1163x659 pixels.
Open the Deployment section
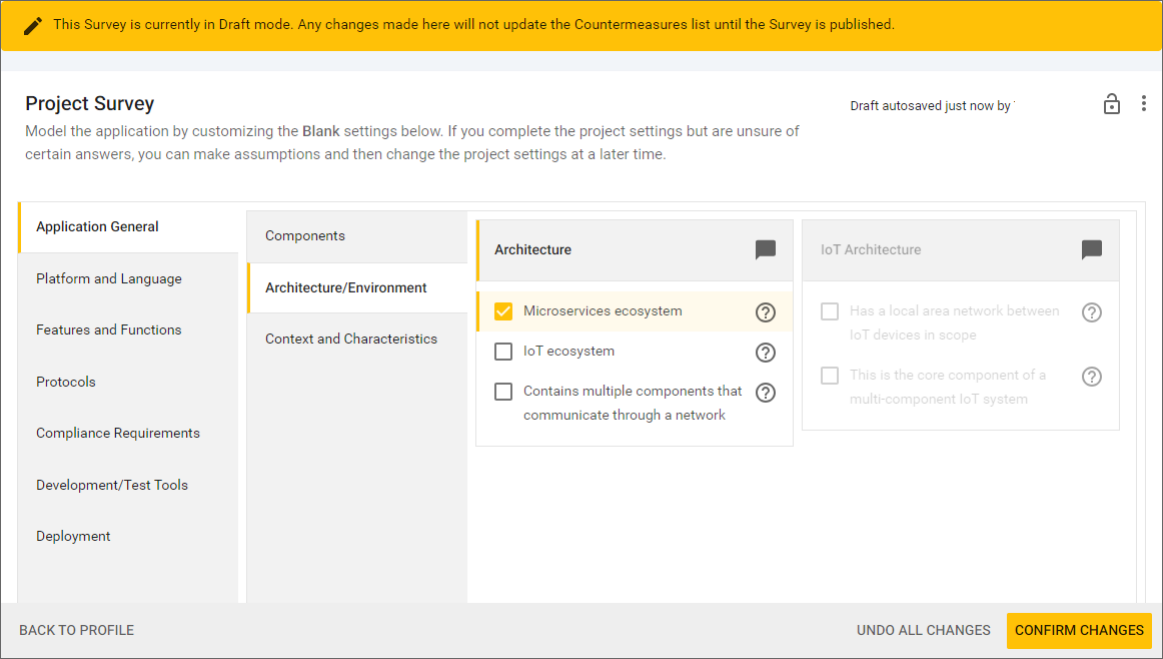pos(73,536)
